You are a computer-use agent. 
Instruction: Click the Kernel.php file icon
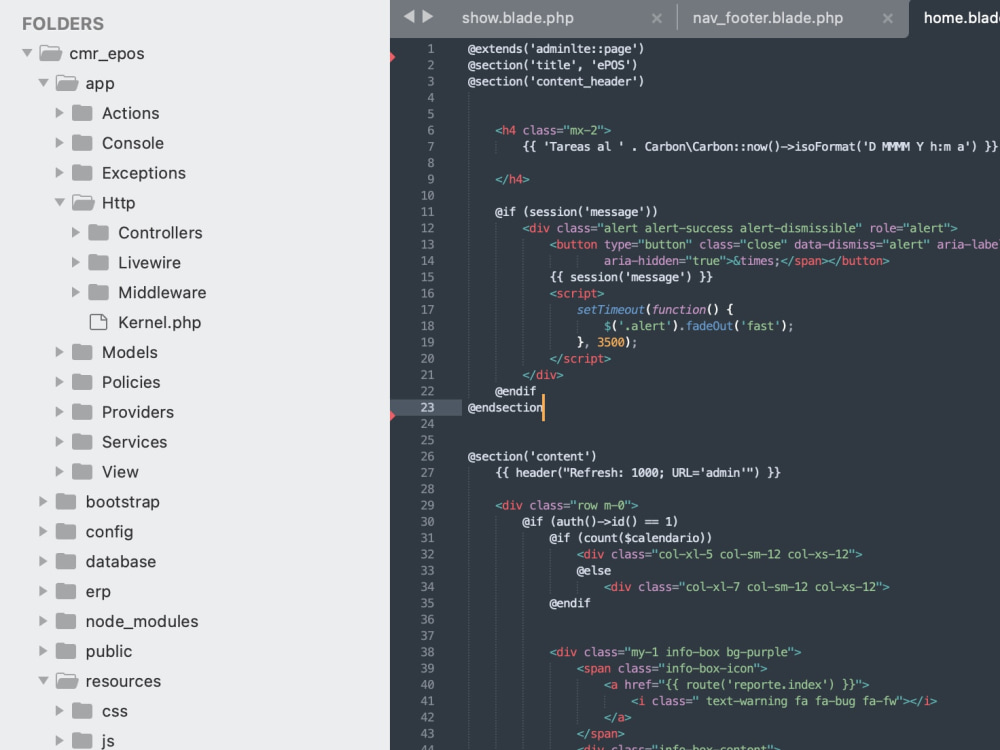click(x=98, y=322)
